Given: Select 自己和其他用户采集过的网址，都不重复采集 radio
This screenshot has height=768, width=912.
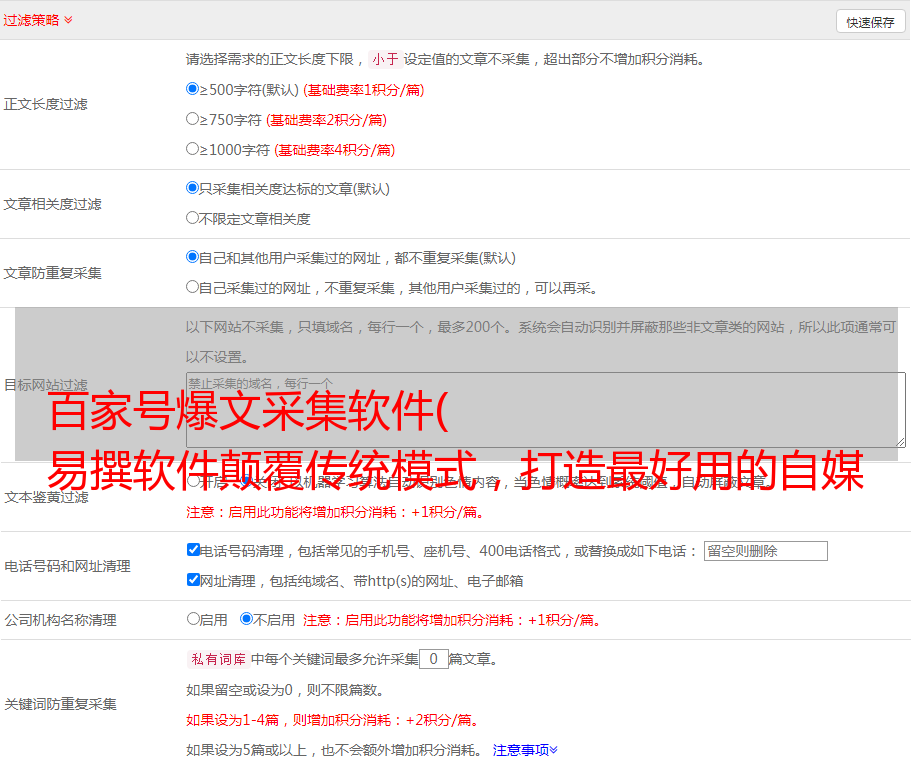Looking at the screenshot, I should (x=192, y=257).
